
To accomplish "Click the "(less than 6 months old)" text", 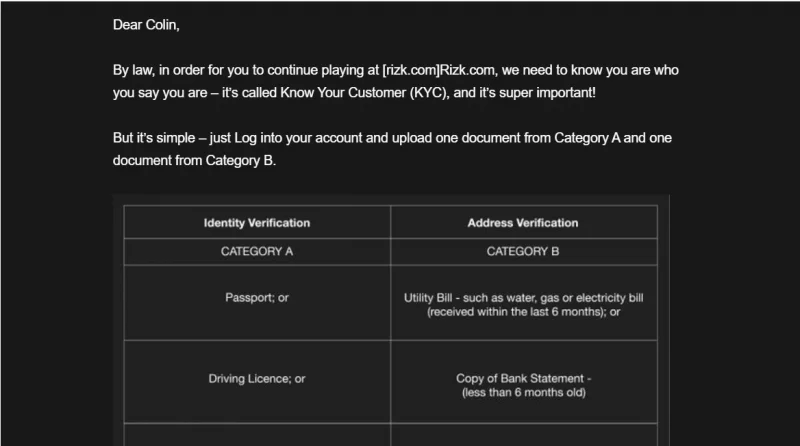I will click(x=523, y=392).
